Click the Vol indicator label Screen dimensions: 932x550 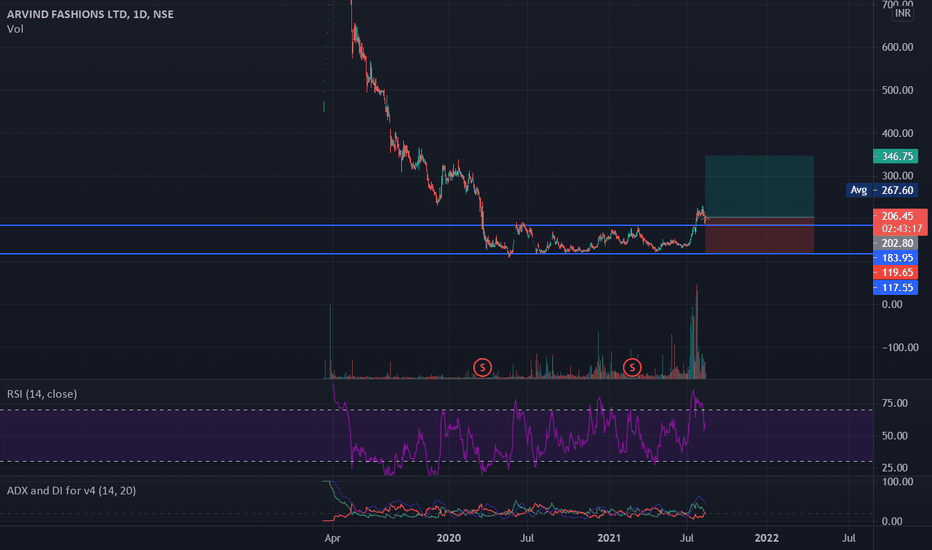pyautogui.click(x=15, y=29)
